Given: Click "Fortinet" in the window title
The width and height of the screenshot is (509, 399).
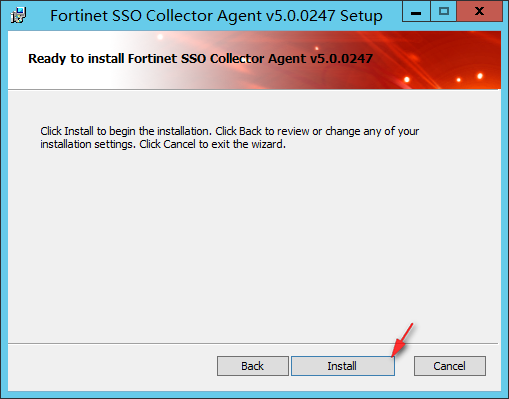Looking at the screenshot, I should click(x=78, y=16).
